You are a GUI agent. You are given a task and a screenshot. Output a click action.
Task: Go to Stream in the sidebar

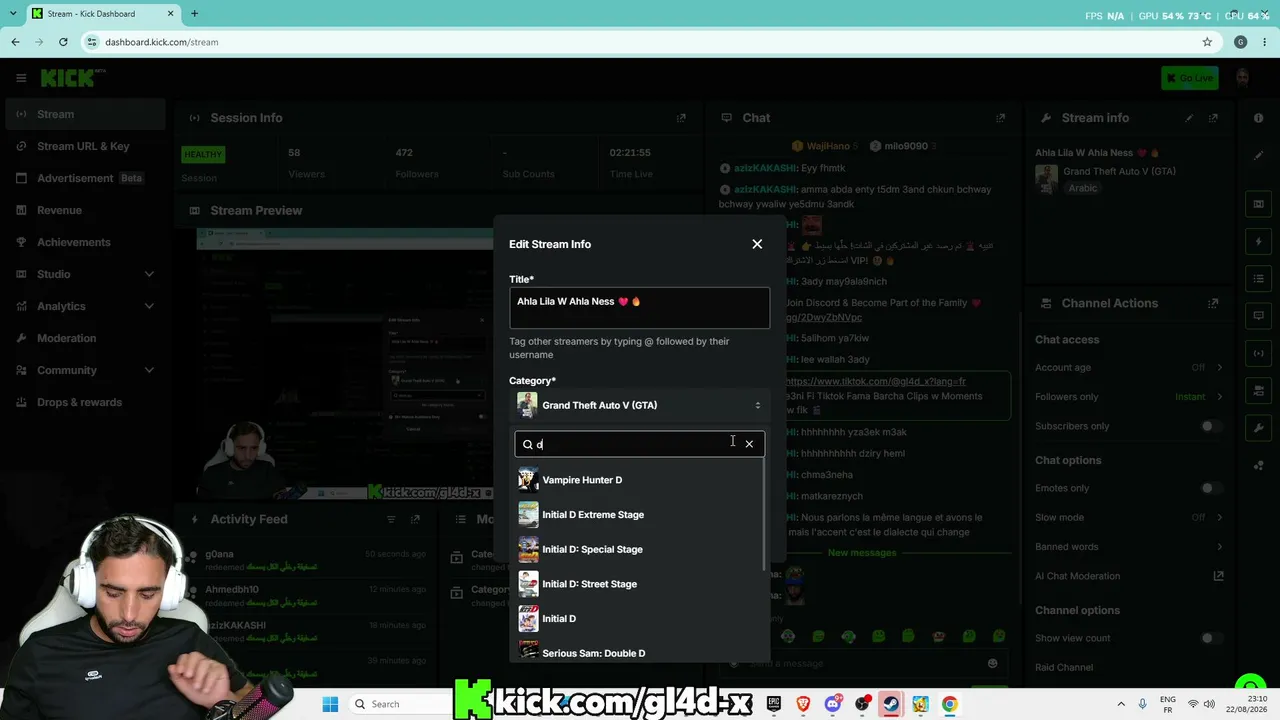[84, 114]
